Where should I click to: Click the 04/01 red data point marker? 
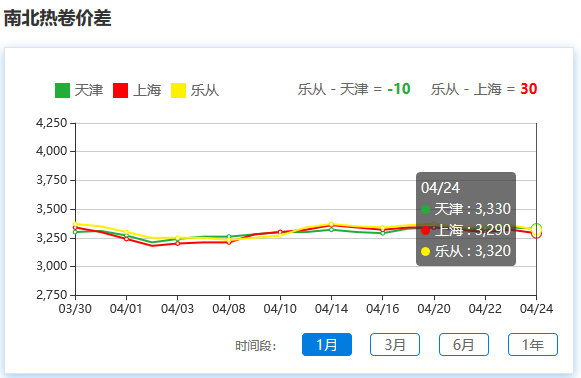coord(126,239)
